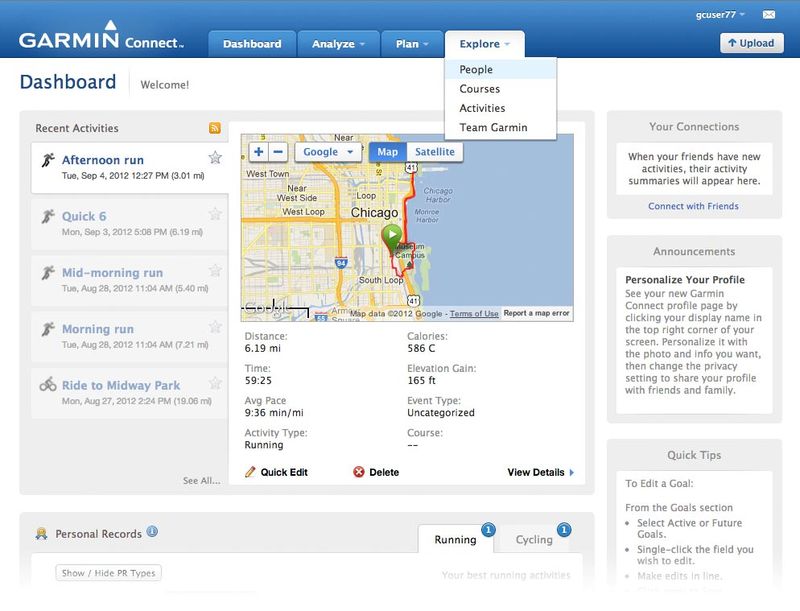Screen dimensions: 800x611
Task: Open the messages envelope icon
Action: pyautogui.click(x=768, y=14)
